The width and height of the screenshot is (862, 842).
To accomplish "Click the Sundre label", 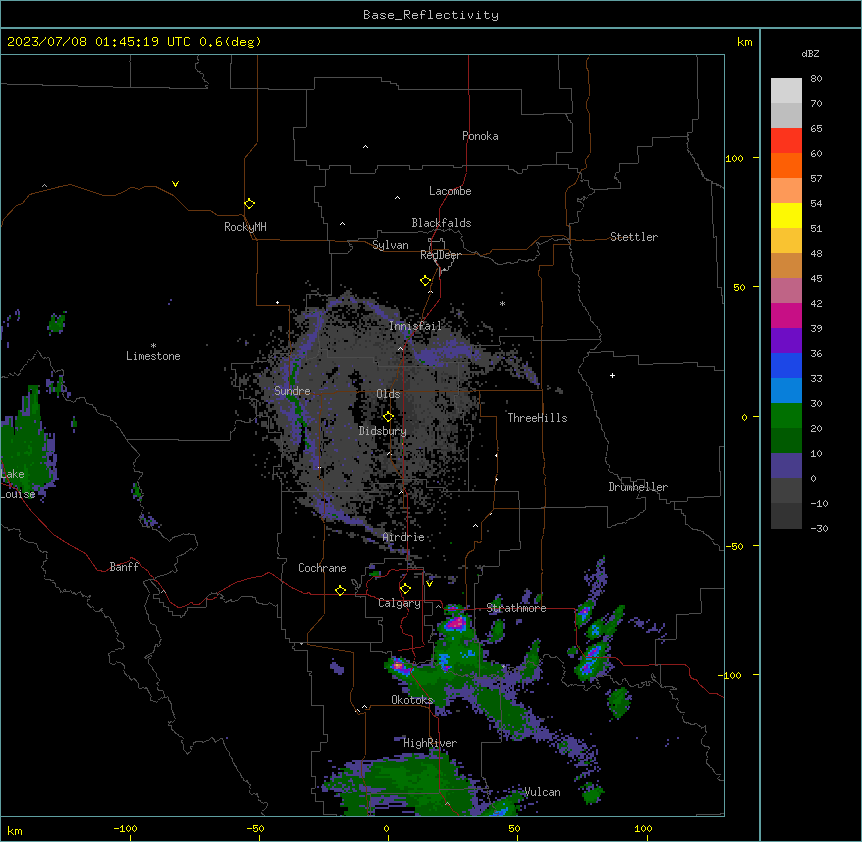I will (x=292, y=391).
